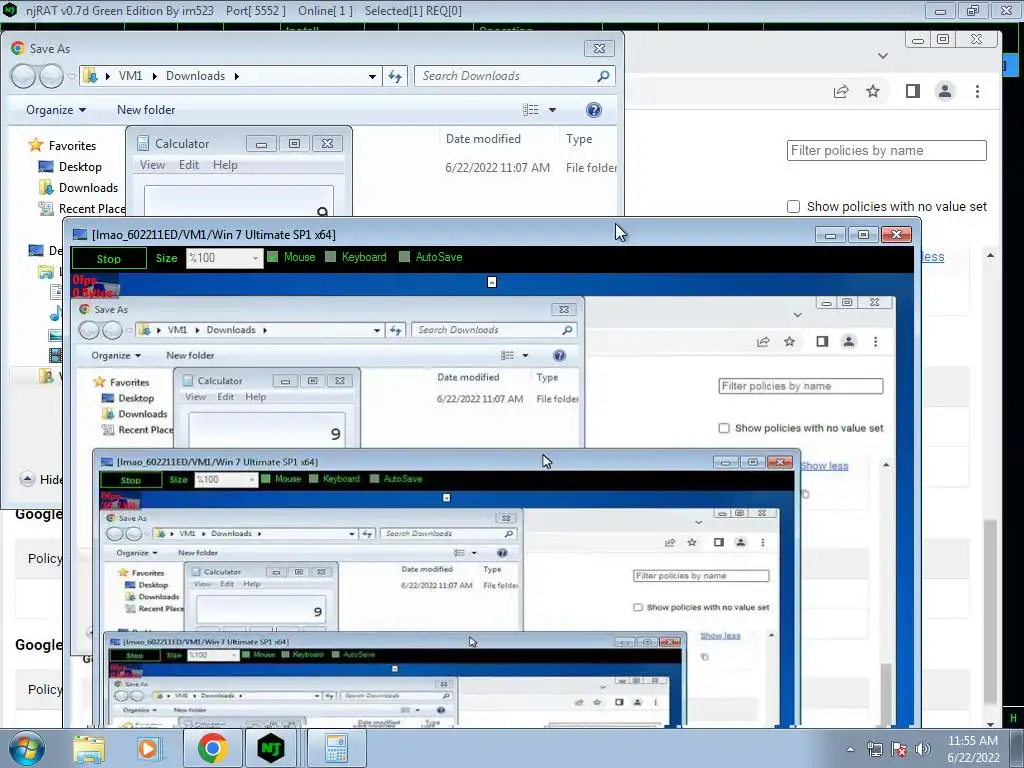This screenshot has height=768, width=1024.
Task: Open Calculator Help menu
Action: point(225,165)
